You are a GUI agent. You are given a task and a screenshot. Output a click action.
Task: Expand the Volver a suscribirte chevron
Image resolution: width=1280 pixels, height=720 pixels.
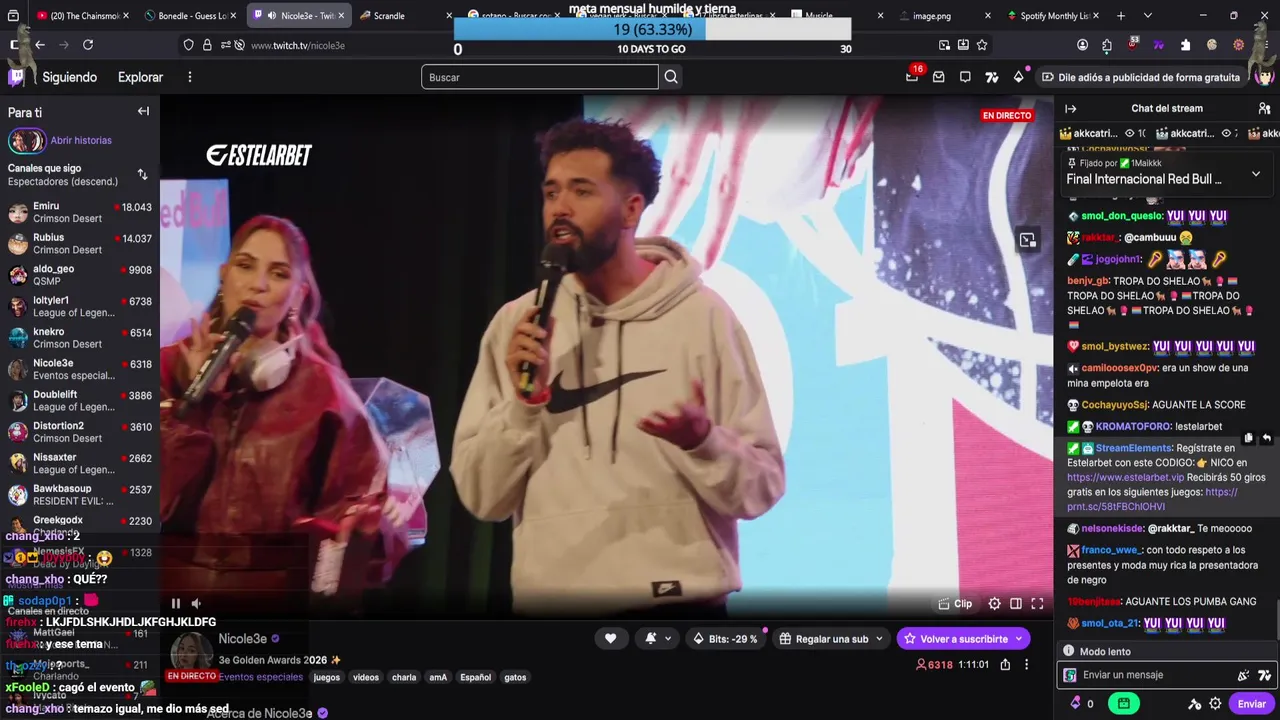tap(1019, 638)
